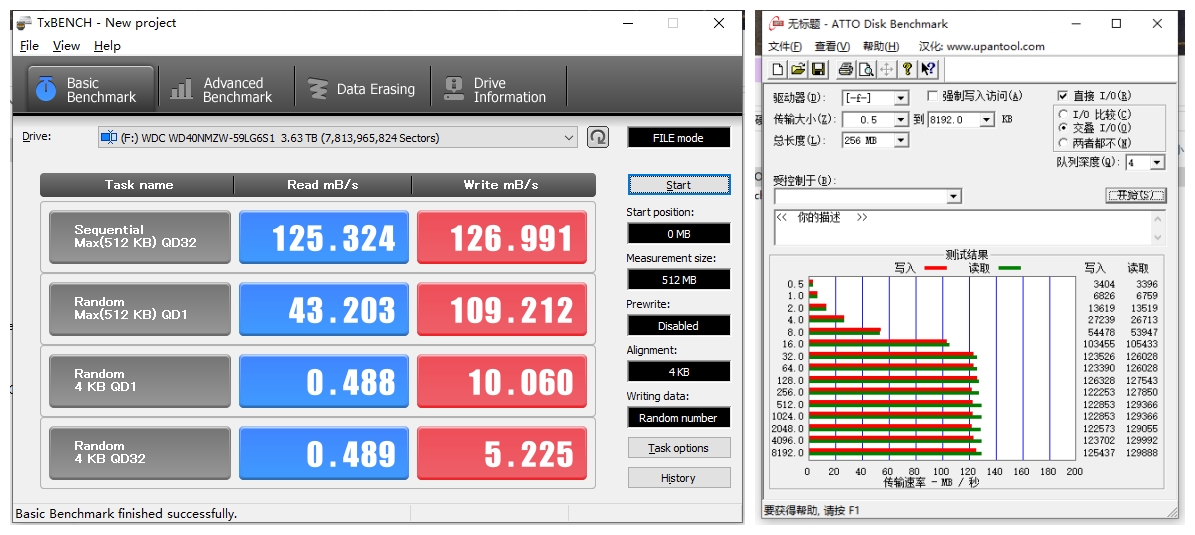Click the Print icon in ATTO toolbar
The image size is (1195, 535).
846,69
